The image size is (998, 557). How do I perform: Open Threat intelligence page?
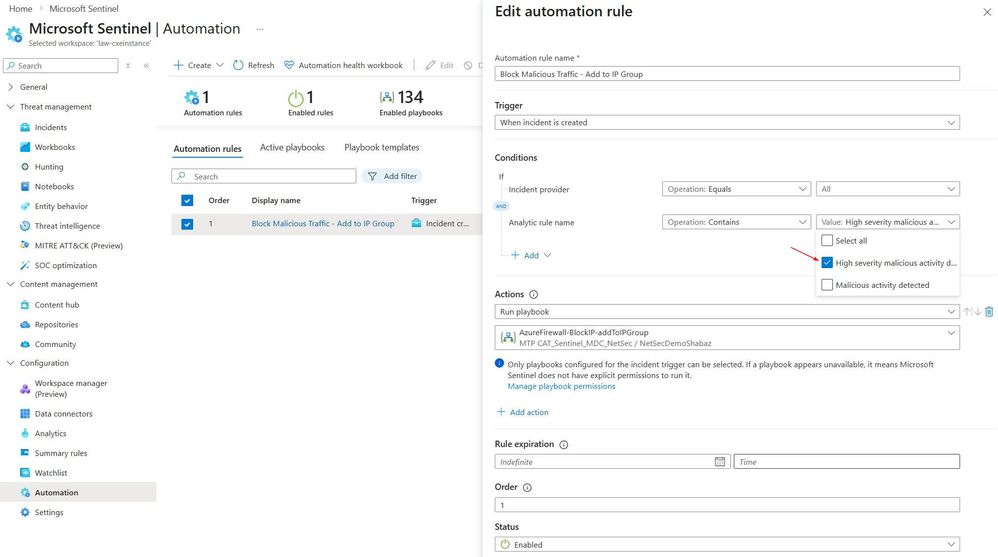tap(67, 226)
